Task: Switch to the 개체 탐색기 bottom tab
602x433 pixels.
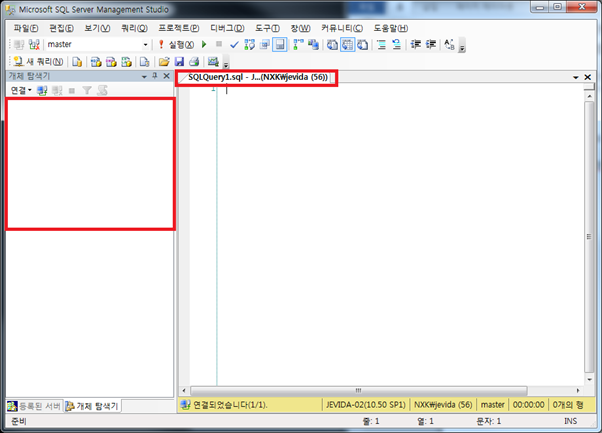Action: coord(92,406)
